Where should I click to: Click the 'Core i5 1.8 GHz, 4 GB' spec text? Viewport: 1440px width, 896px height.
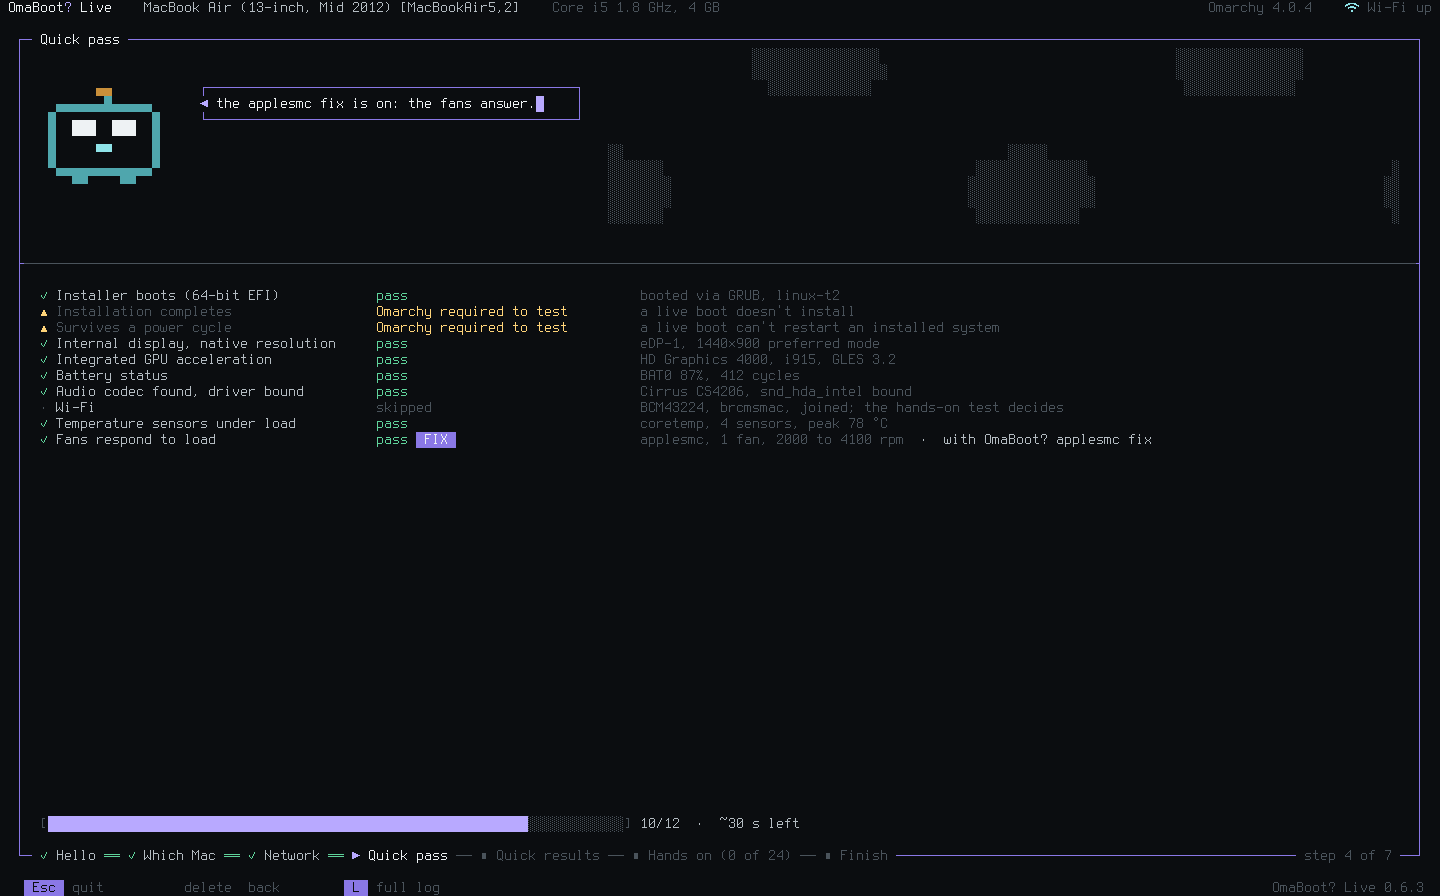[x=636, y=7]
